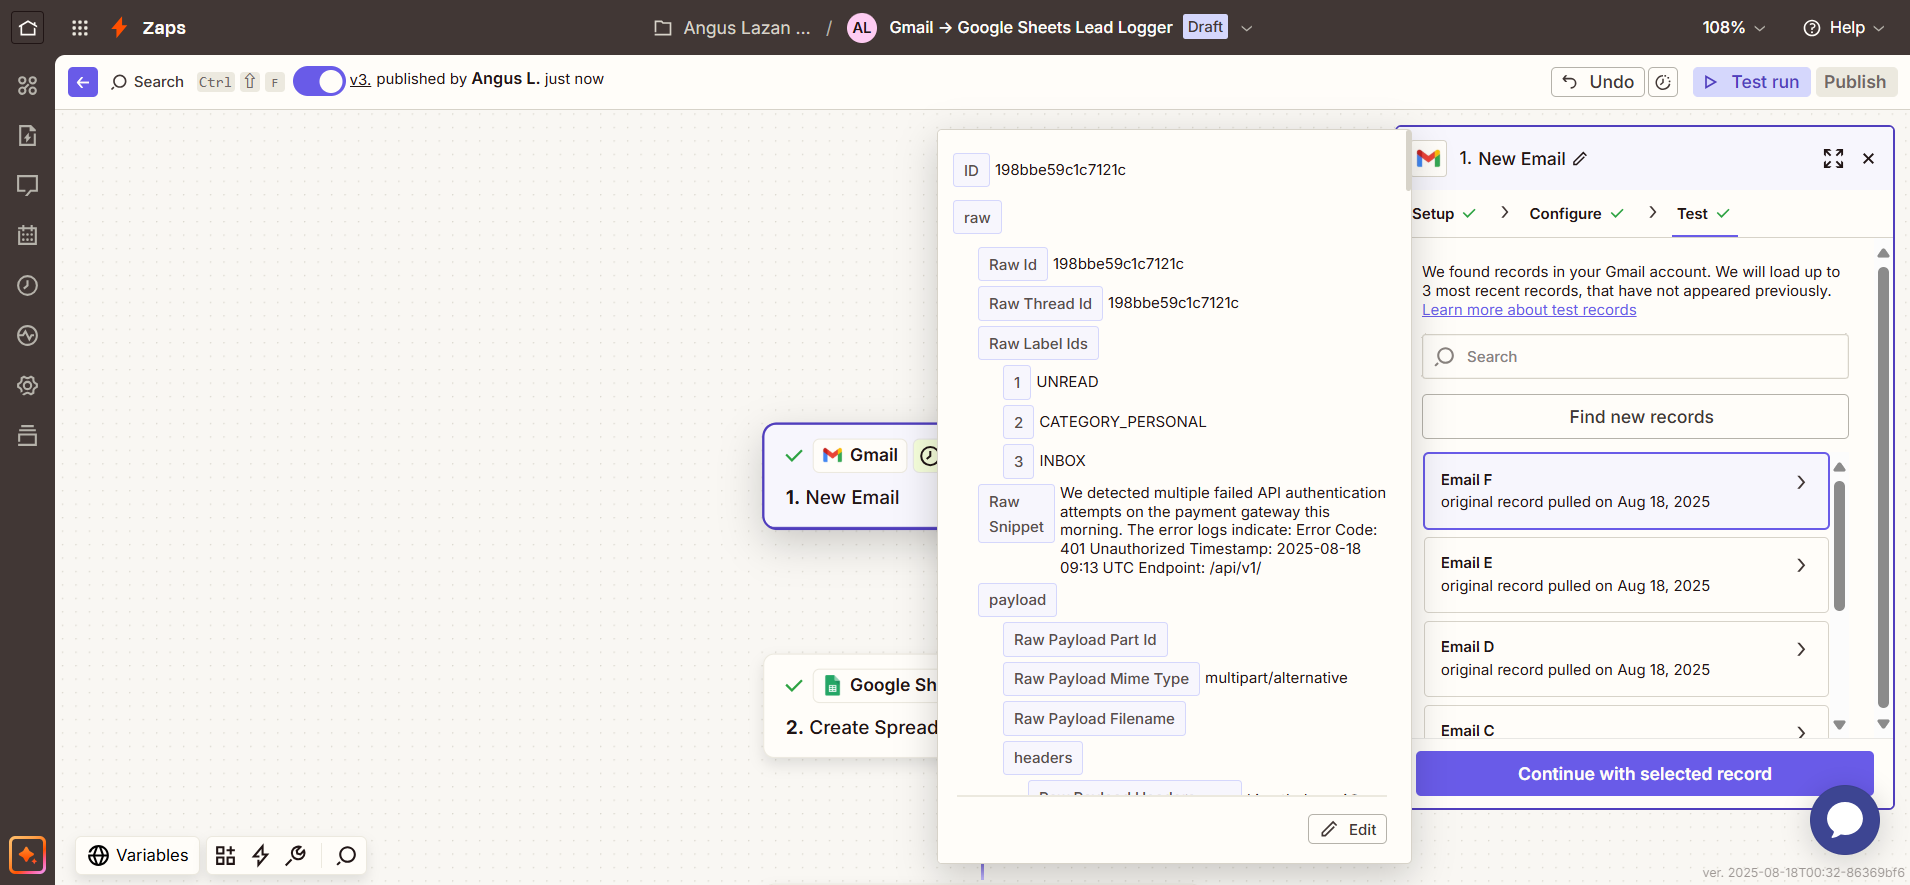Open the home icon
Viewport: 1910px width, 885px height.
[27, 27]
